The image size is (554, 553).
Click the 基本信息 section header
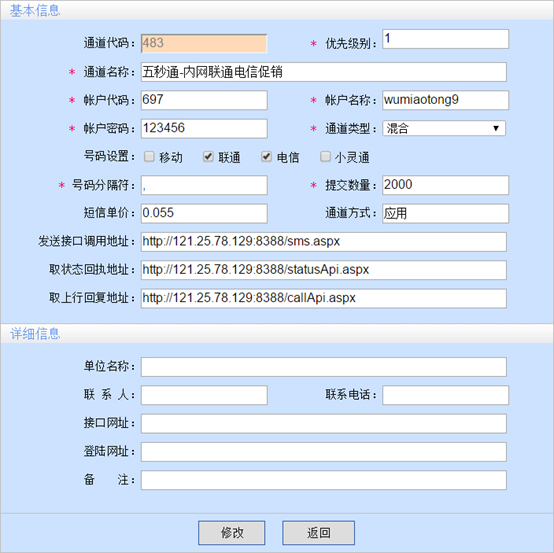[35, 11]
